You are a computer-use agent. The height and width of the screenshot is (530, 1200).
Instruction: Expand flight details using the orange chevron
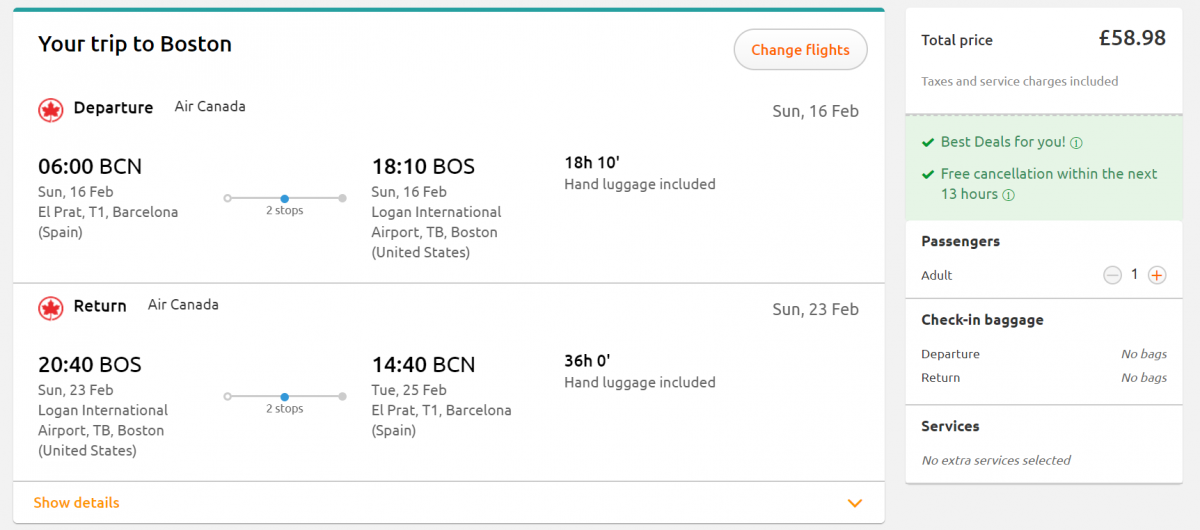point(854,503)
